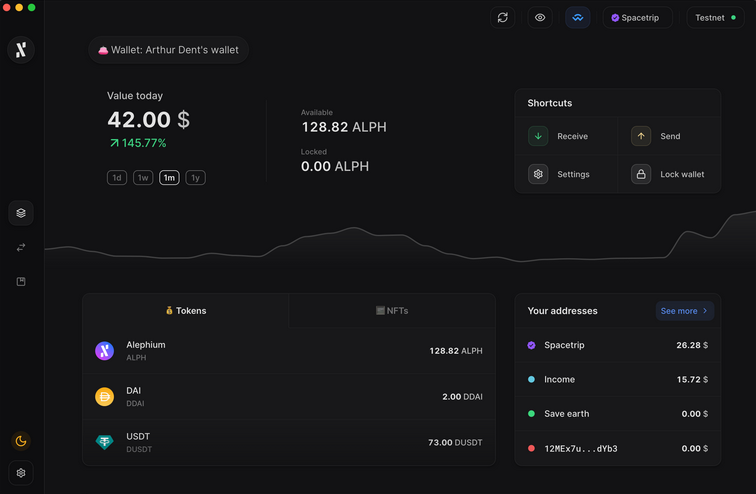Click the Spacetrip address row label
Screen dimensions: 756x494
tap(564, 345)
